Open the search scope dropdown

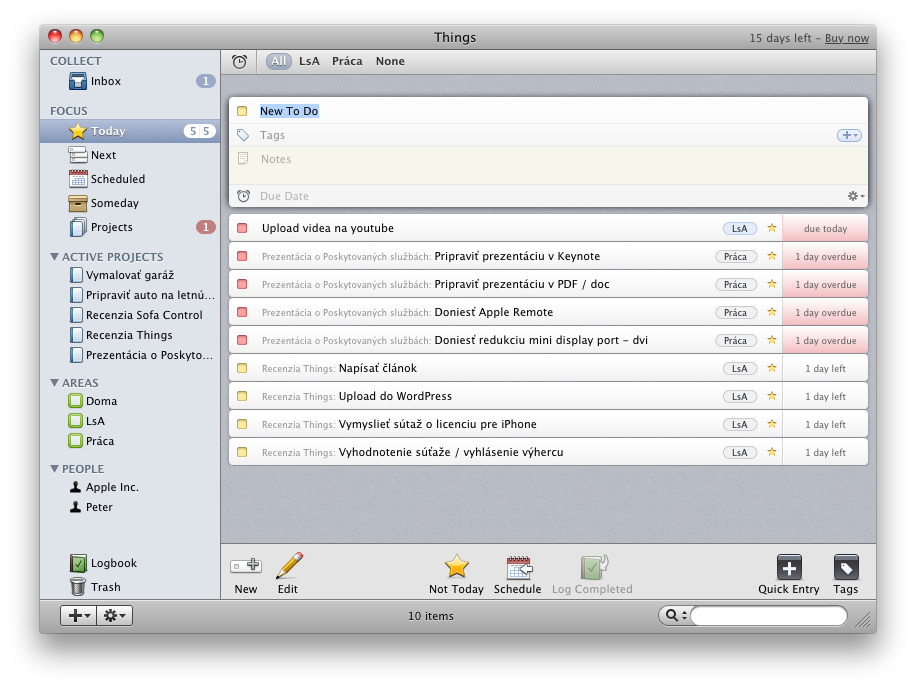675,615
